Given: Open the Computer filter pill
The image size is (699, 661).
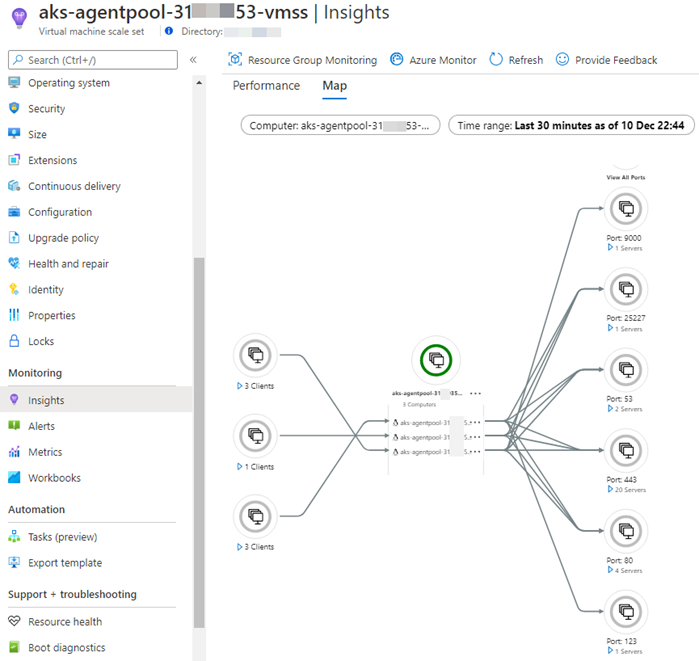Looking at the screenshot, I should click(340, 126).
